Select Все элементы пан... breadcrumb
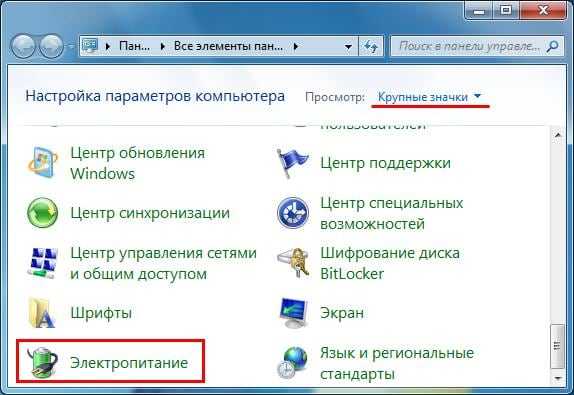 [x=228, y=46]
